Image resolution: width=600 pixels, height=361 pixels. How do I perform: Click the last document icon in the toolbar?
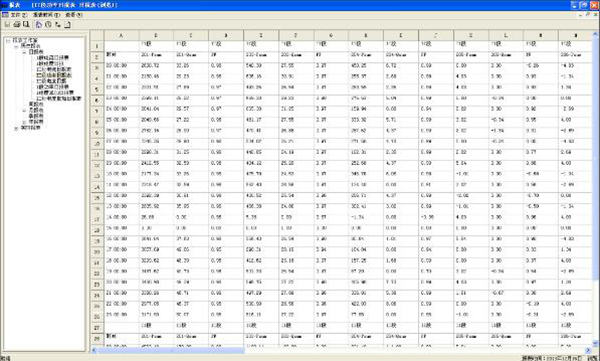click(67, 25)
